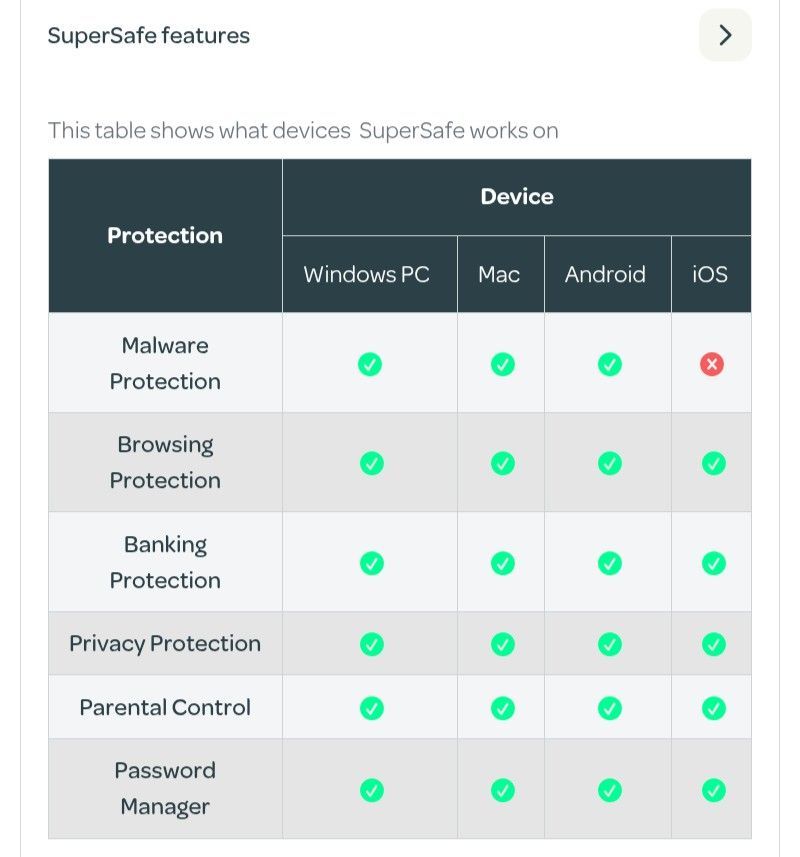Image resolution: width=800 pixels, height=857 pixels.
Task: Click the red cross for iOS Malware Protection
Action: 712,364
